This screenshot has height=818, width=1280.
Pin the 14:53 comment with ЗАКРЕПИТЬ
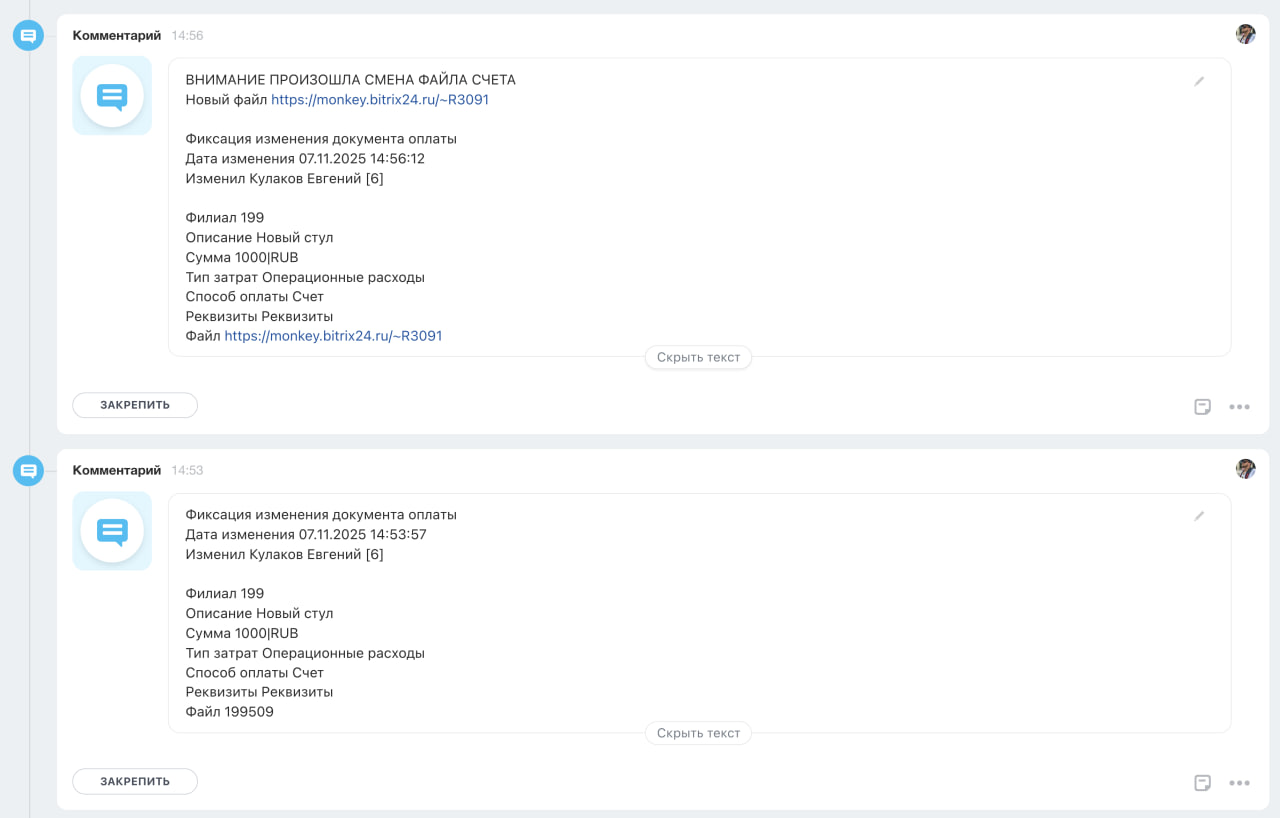coord(135,781)
